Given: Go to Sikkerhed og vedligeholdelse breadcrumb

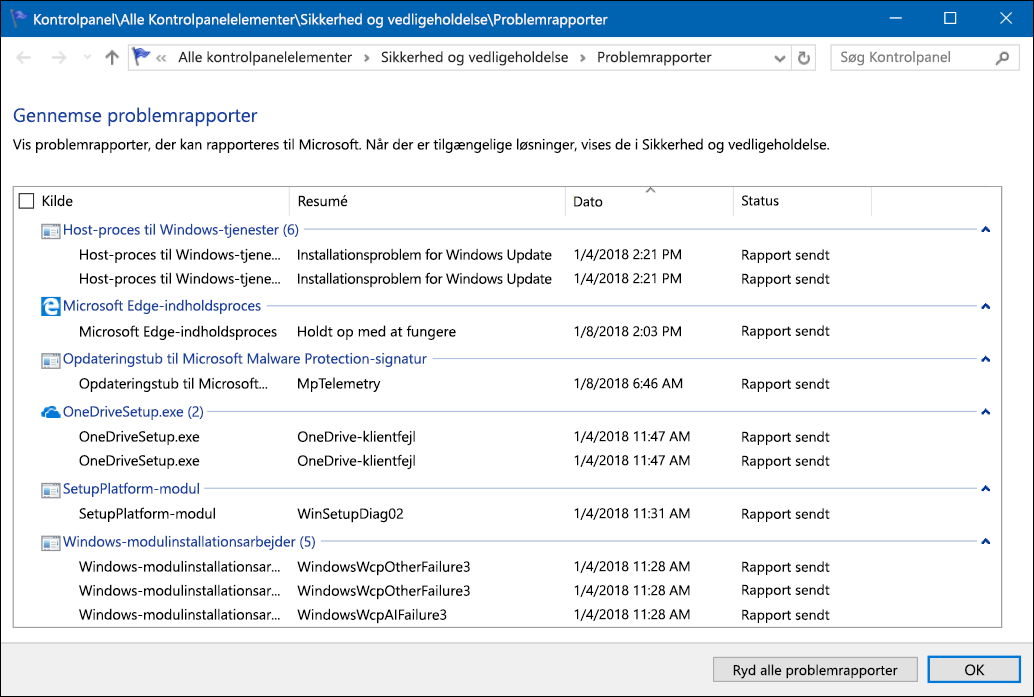Looking at the screenshot, I should [x=474, y=57].
